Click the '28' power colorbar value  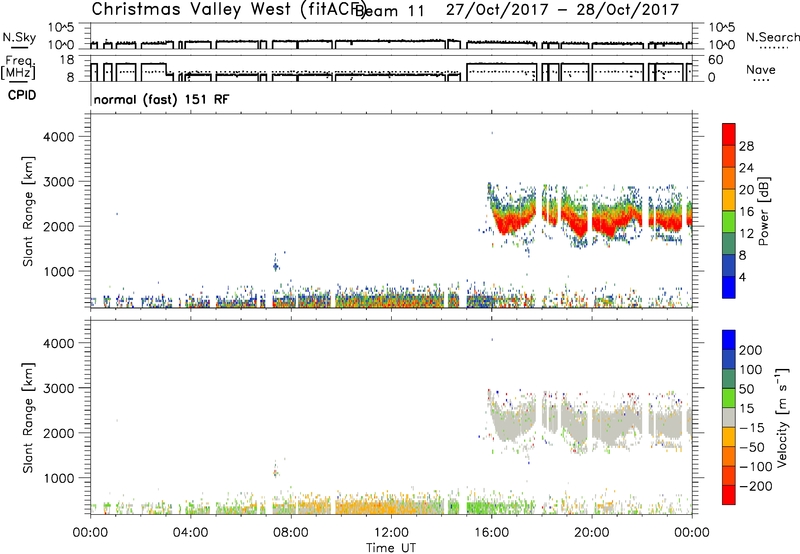click(x=746, y=146)
